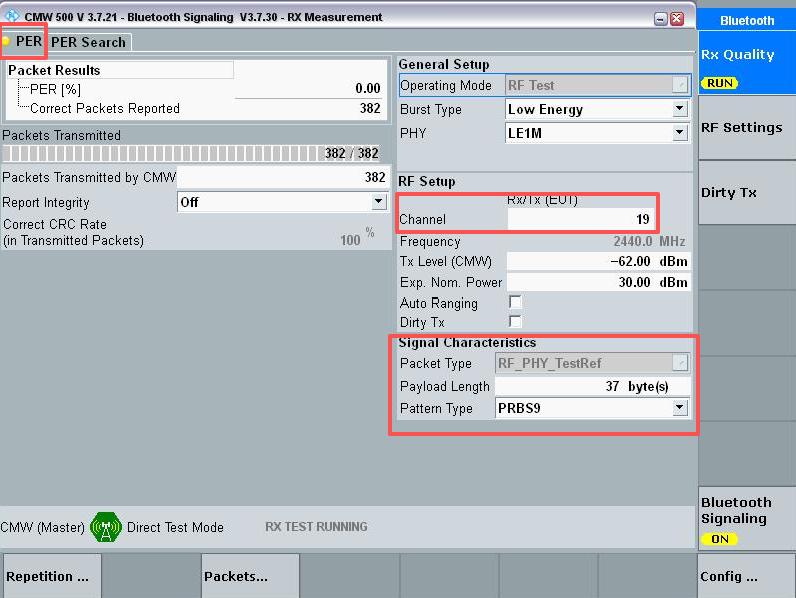Image resolution: width=796 pixels, height=598 pixels.
Task: Close the RX Measurement window
Action: [x=677, y=19]
